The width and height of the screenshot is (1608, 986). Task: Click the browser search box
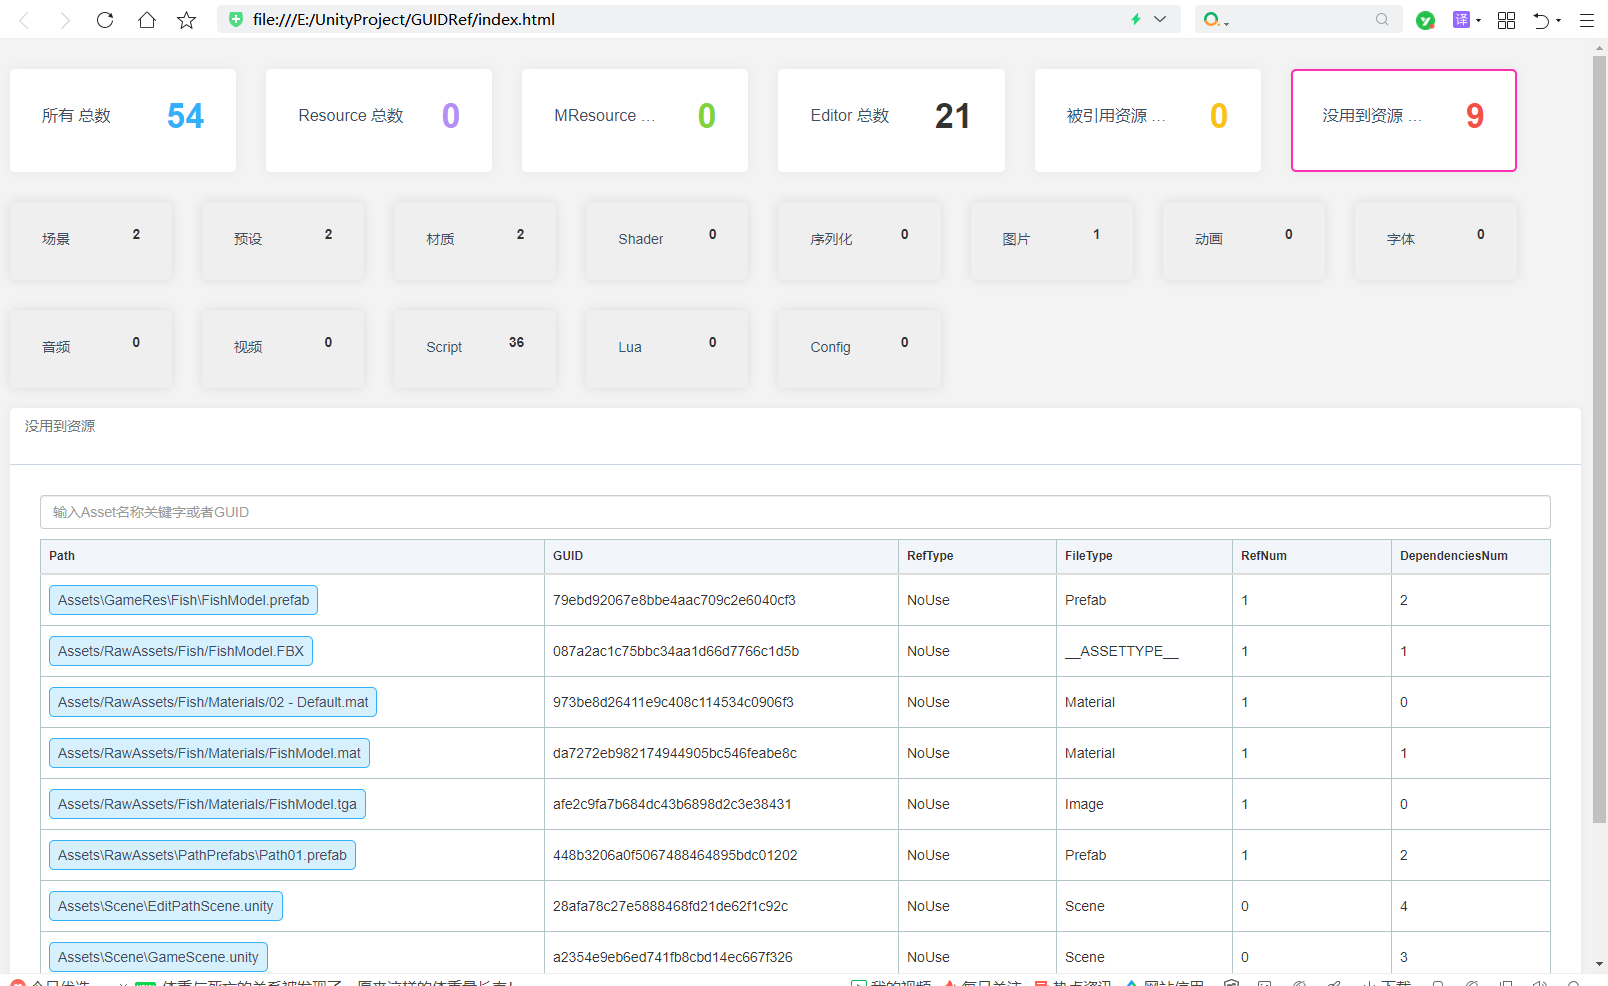click(1300, 19)
